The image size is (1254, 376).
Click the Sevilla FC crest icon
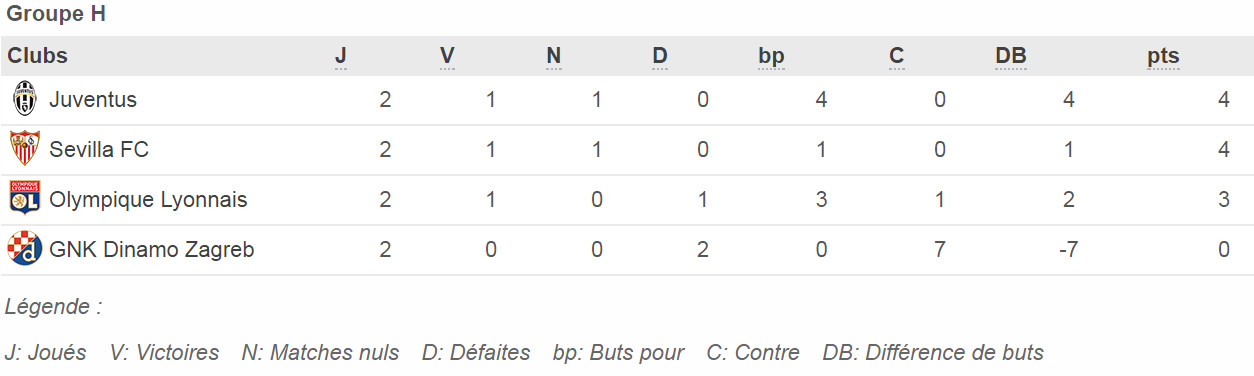click(x=24, y=149)
